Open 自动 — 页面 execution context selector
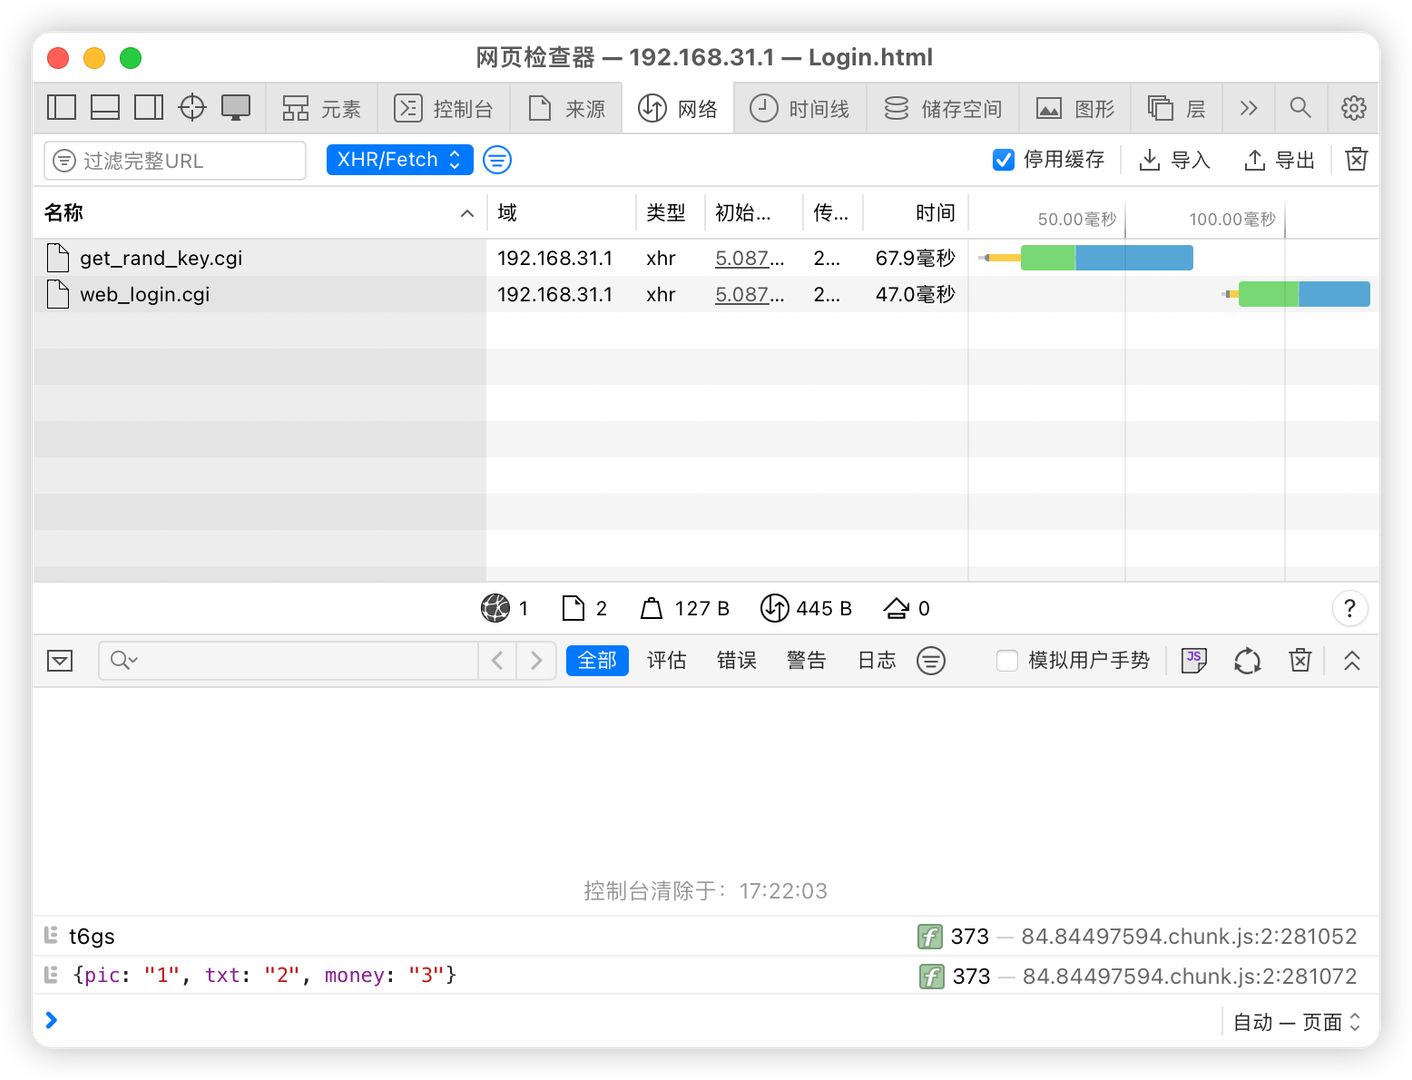1412x1080 pixels. tap(1296, 1022)
